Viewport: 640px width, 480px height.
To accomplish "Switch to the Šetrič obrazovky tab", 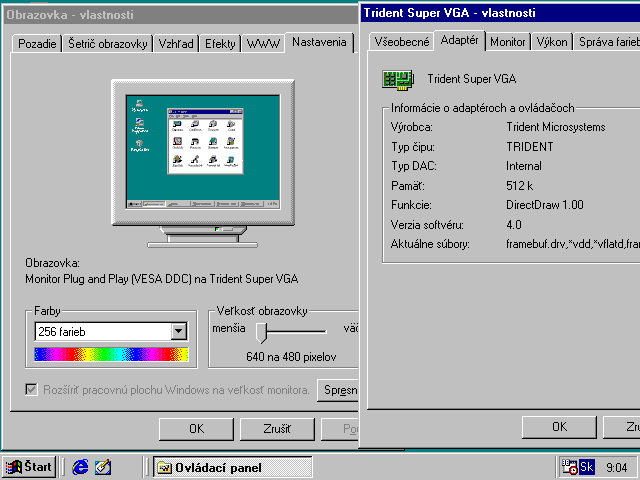I will point(107,44).
